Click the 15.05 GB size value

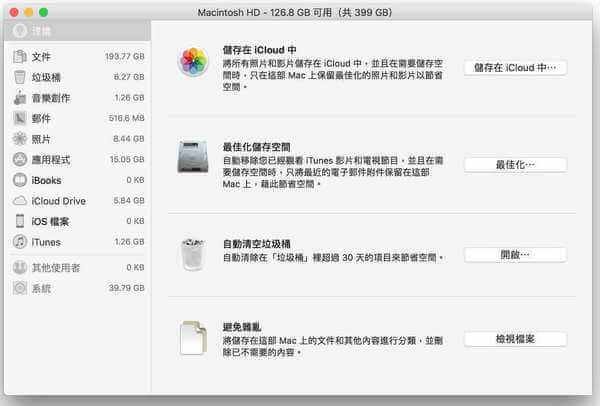point(127,160)
